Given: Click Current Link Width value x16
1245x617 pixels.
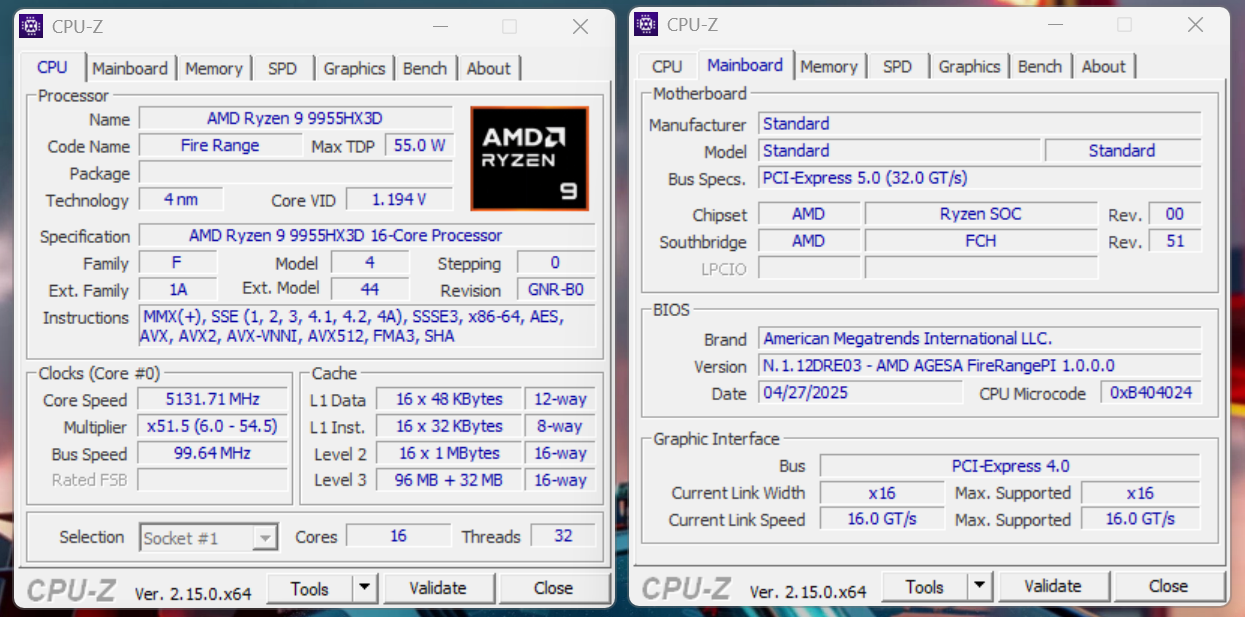Looking at the screenshot, I should click(x=882, y=493).
